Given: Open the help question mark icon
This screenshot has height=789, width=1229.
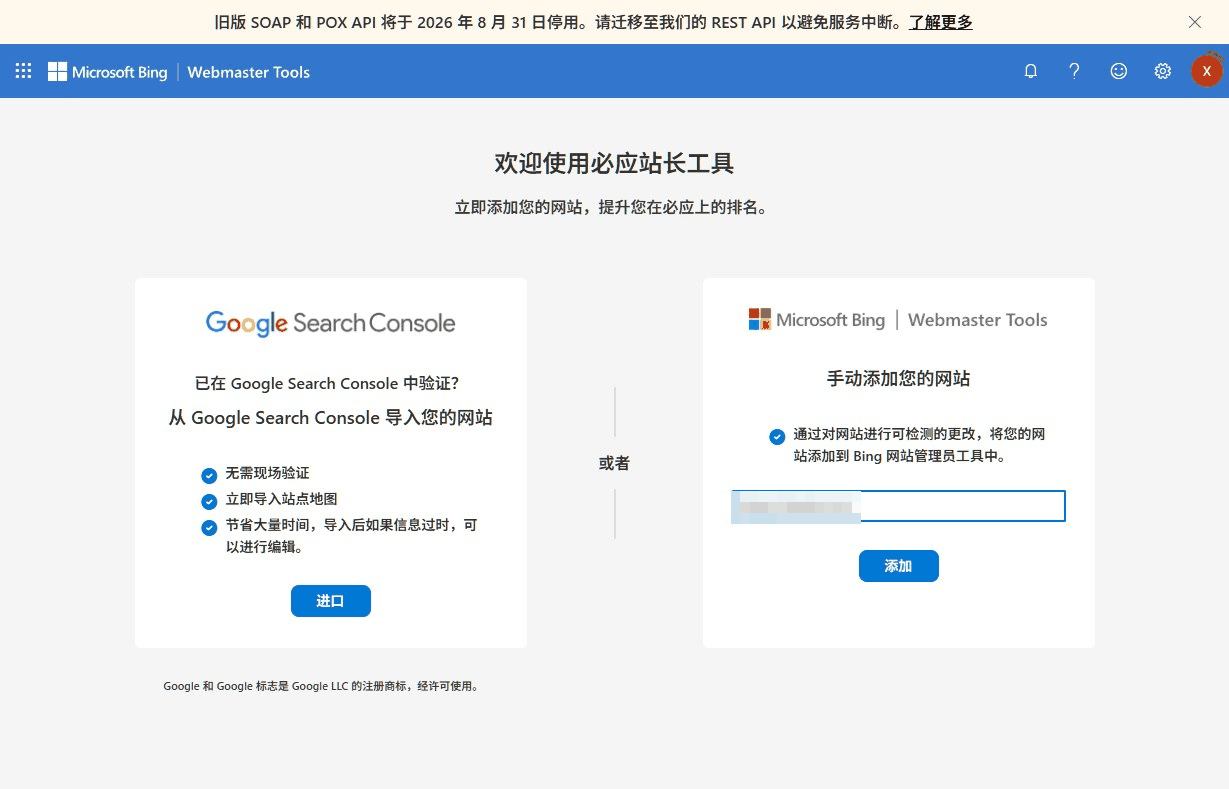Looking at the screenshot, I should tap(1074, 71).
